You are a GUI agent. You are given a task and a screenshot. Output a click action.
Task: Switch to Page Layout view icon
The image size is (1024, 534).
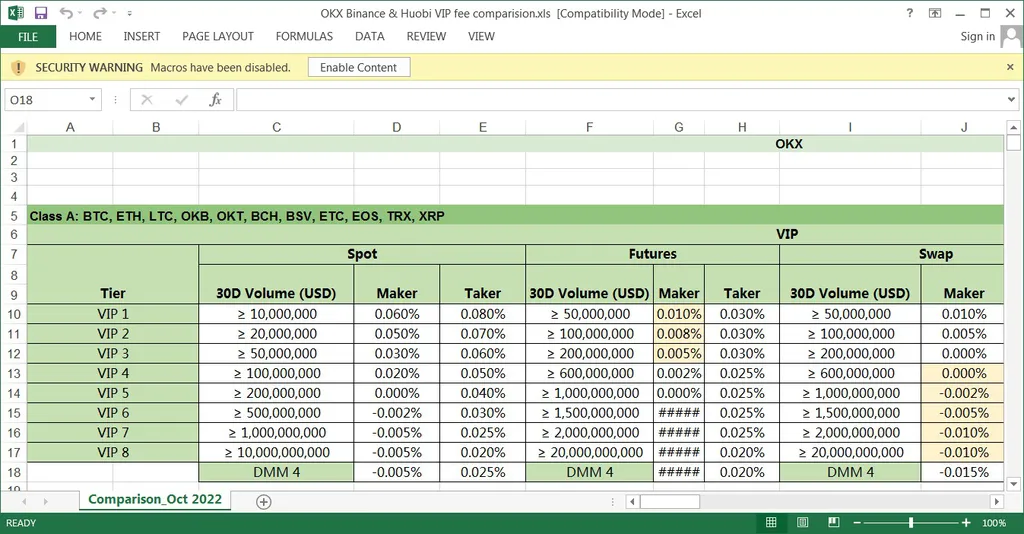tap(803, 522)
